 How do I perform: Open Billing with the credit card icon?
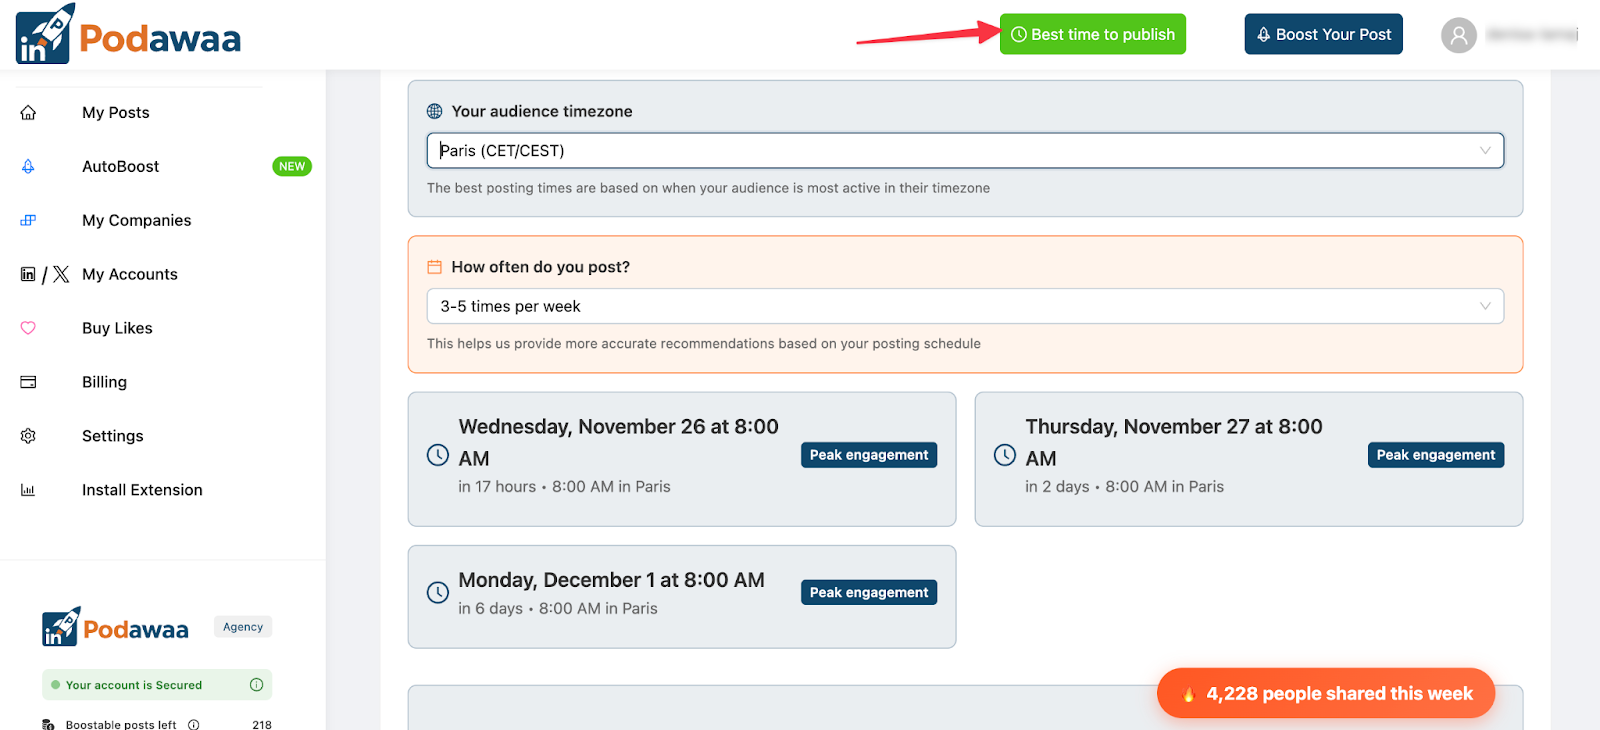27,381
